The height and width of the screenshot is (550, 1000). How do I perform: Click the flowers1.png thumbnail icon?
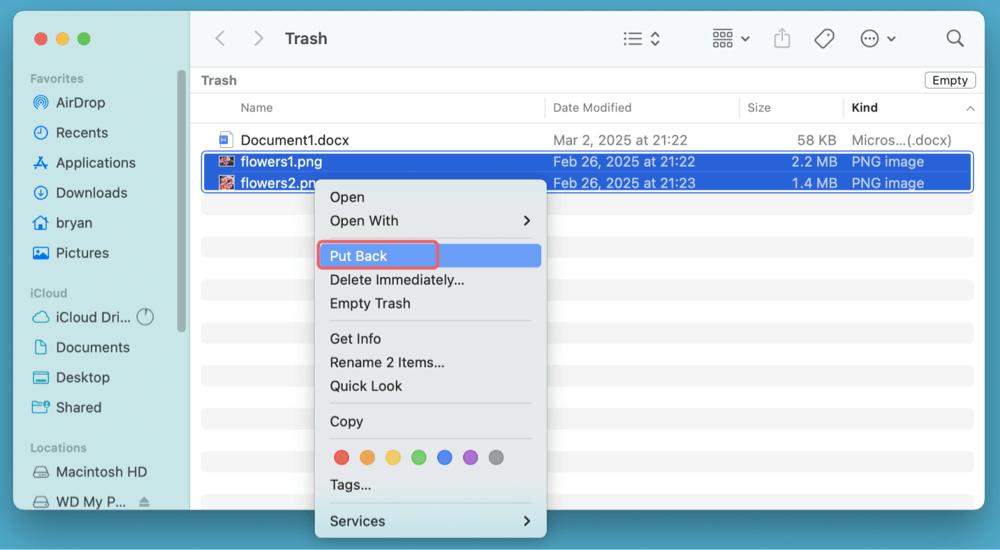pos(226,161)
